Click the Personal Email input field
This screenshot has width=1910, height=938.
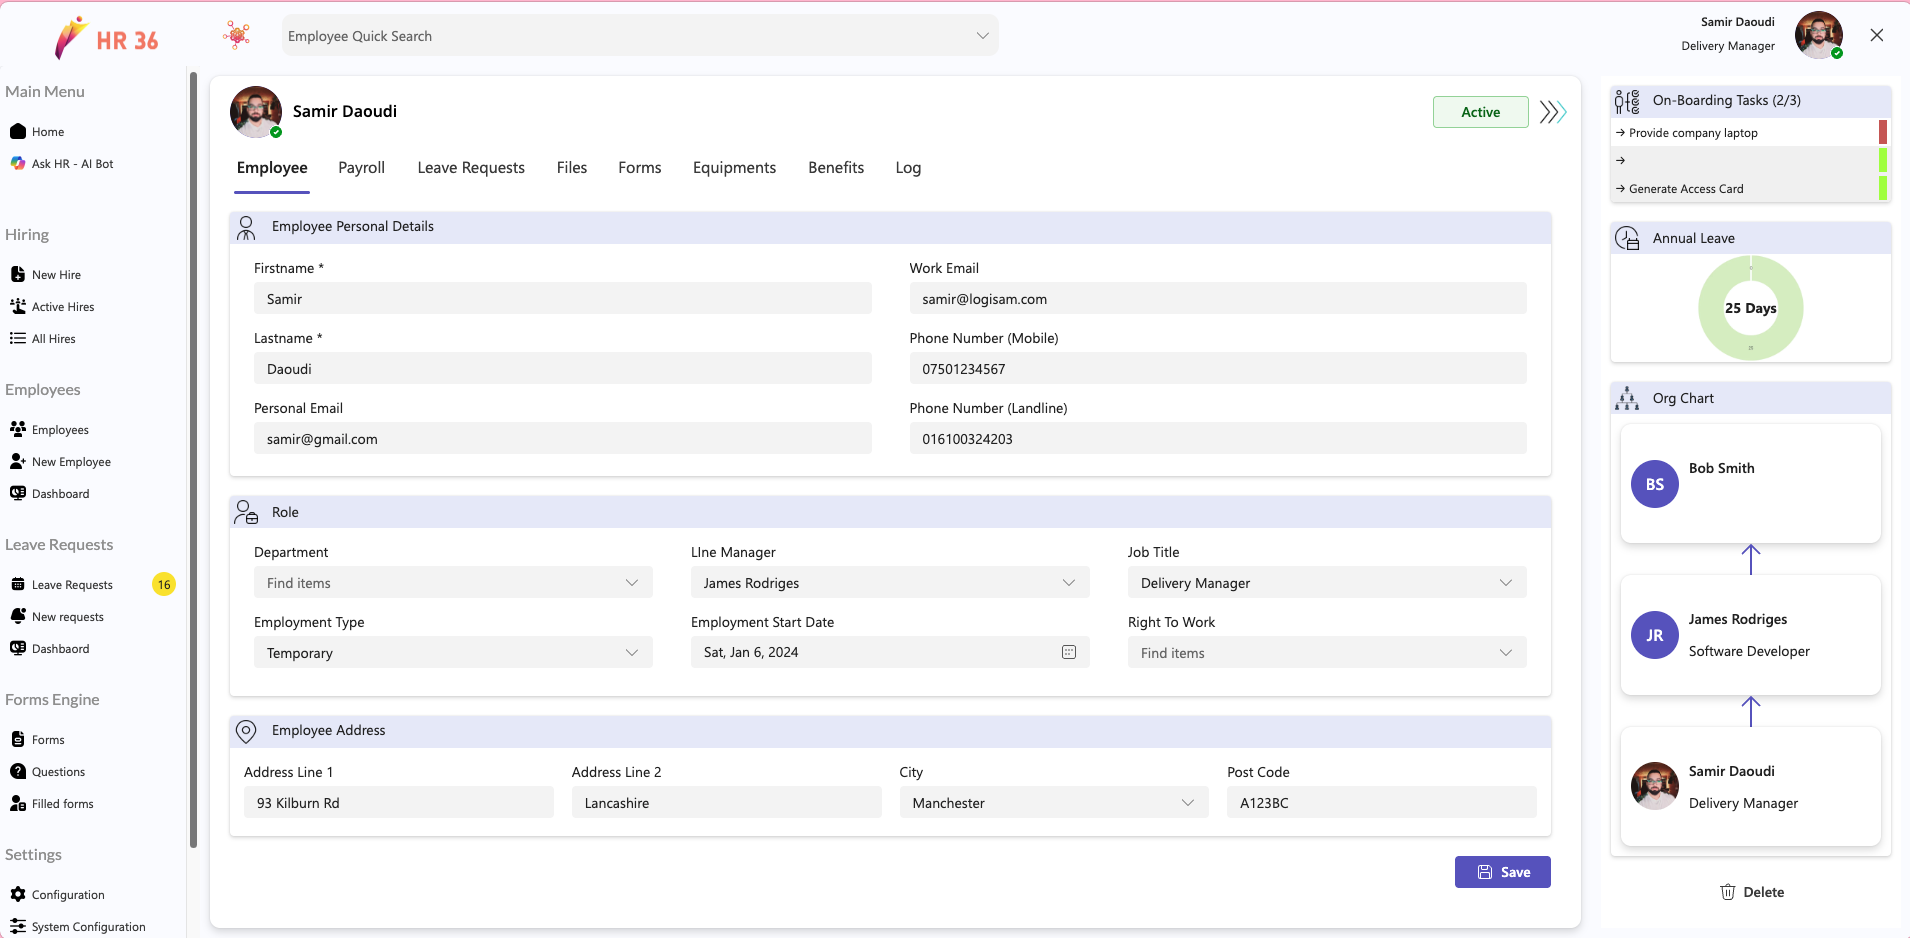[562, 439]
